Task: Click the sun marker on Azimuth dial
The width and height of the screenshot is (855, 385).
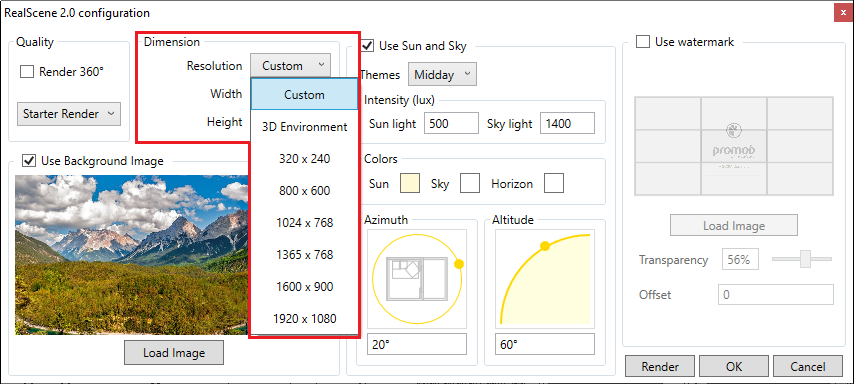Action: (459, 264)
